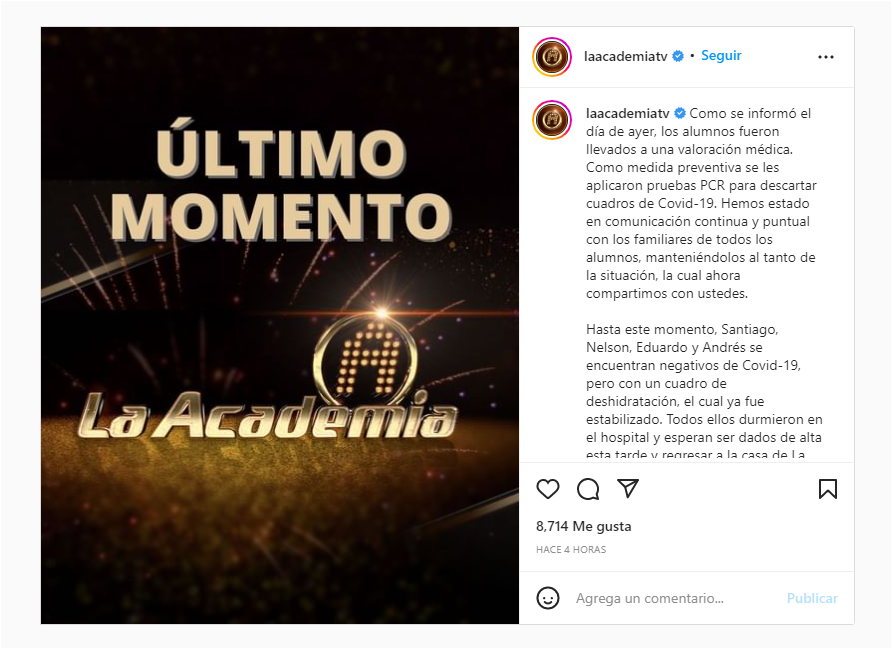This screenshot has width=892, height=649.
Task: Open laacademiatv username in the header
Action: (625, 56)
